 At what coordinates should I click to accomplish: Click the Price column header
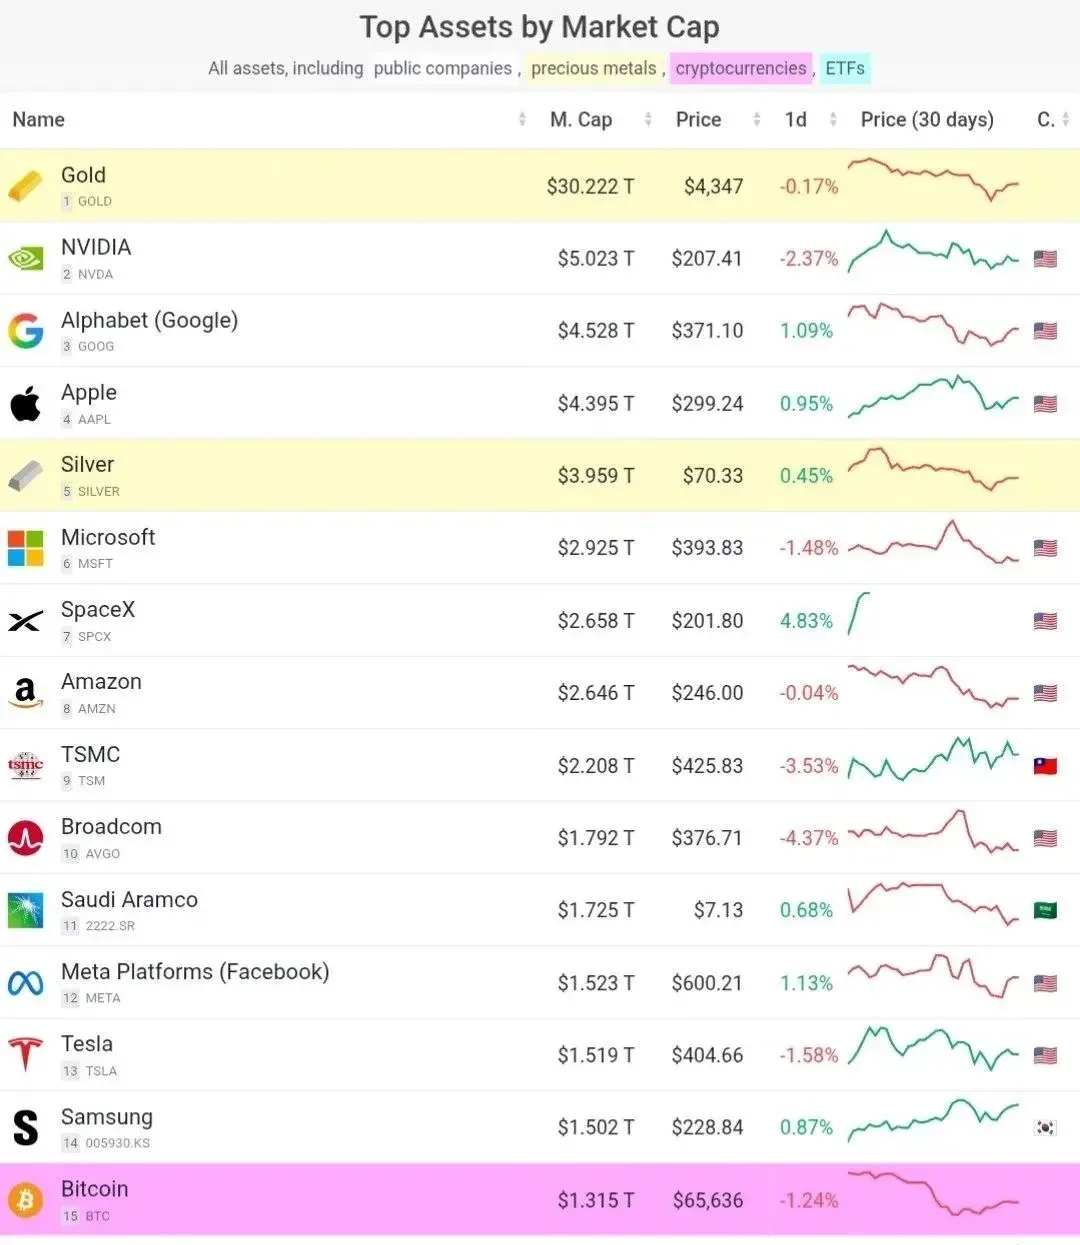(698, 120)
